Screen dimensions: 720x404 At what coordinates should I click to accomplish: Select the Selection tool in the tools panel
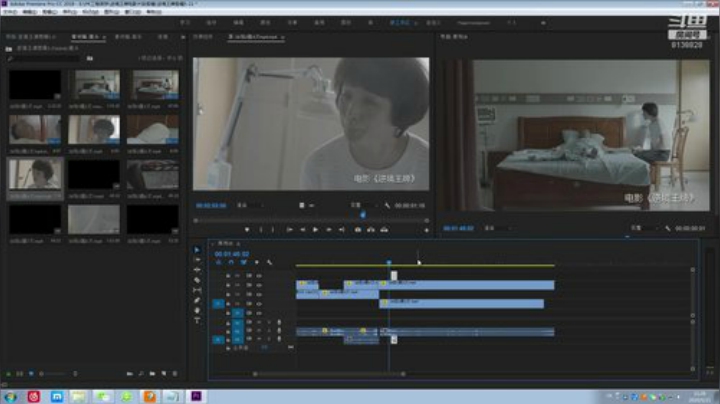[x=197, y=250]
